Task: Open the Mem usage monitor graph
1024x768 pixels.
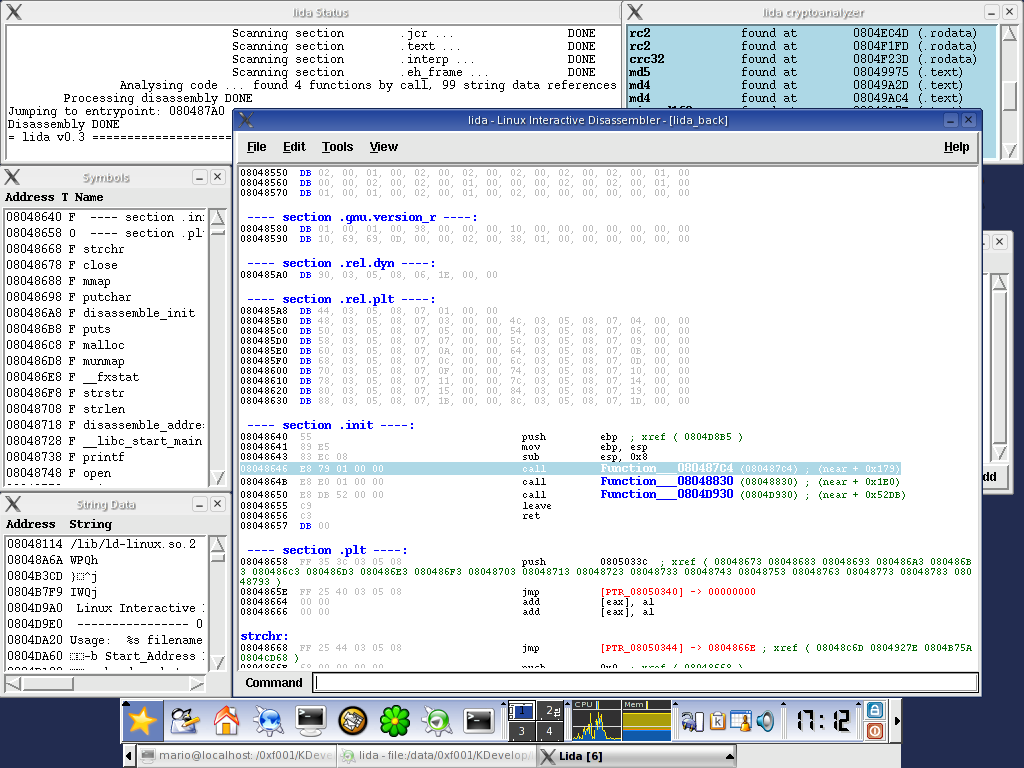Action: [647, 720]
